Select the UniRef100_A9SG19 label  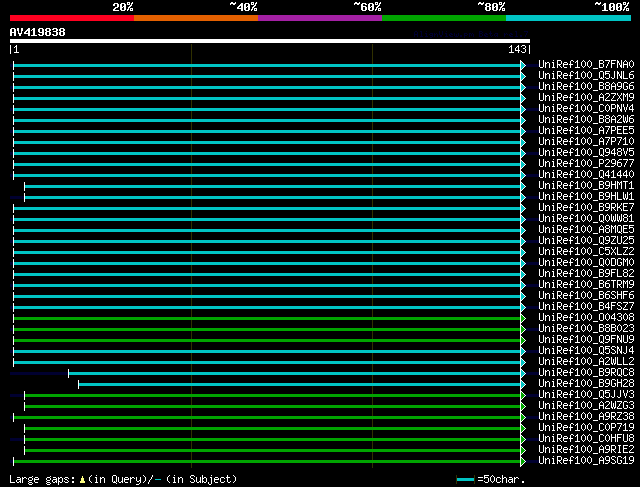click(586, 461)
